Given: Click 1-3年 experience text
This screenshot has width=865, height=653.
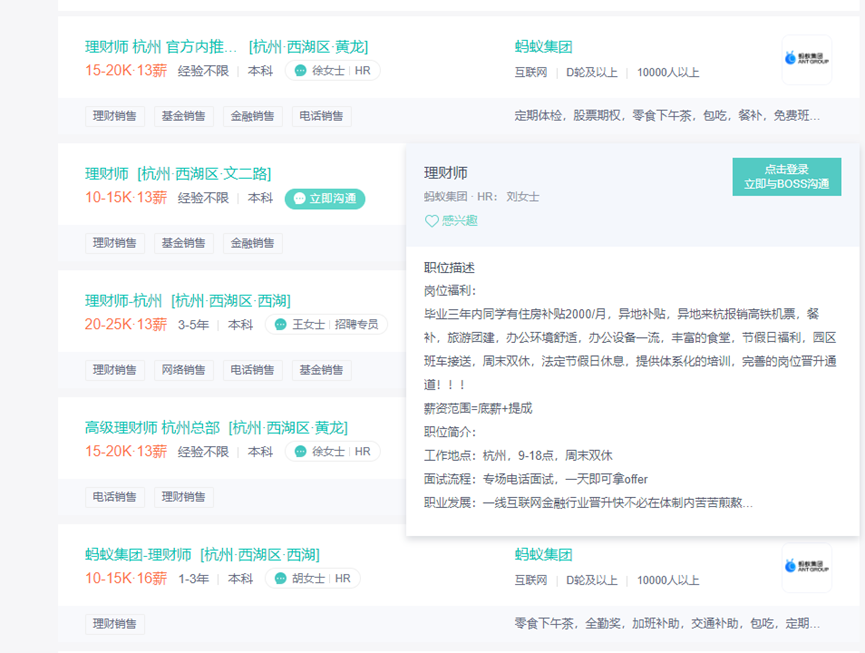Looking at the screenshot, I should tap(193, 579).
